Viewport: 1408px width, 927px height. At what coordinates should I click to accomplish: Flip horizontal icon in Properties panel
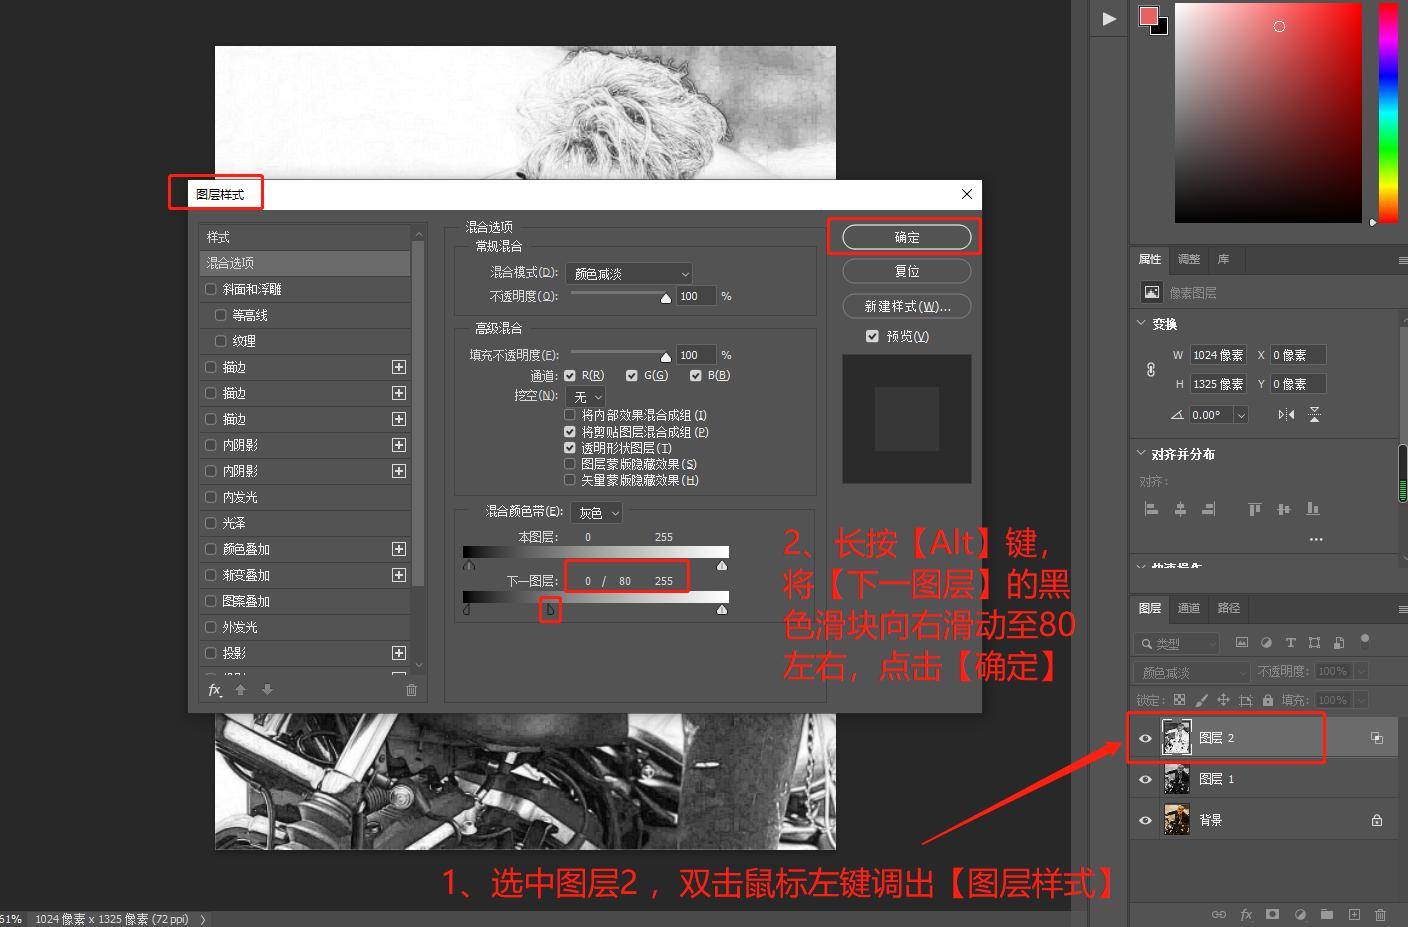tap(1286, 415)
